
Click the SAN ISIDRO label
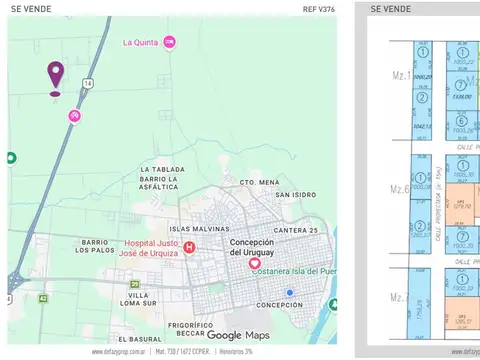[296, 195]
